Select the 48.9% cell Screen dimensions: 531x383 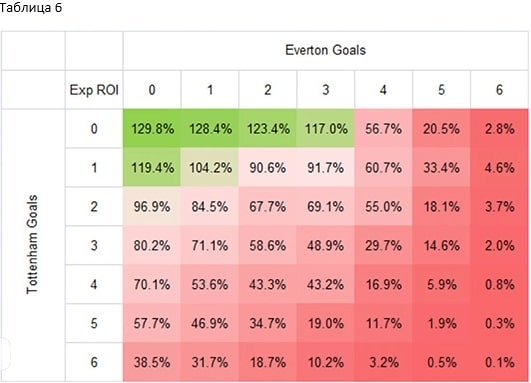tap(326, 246)
